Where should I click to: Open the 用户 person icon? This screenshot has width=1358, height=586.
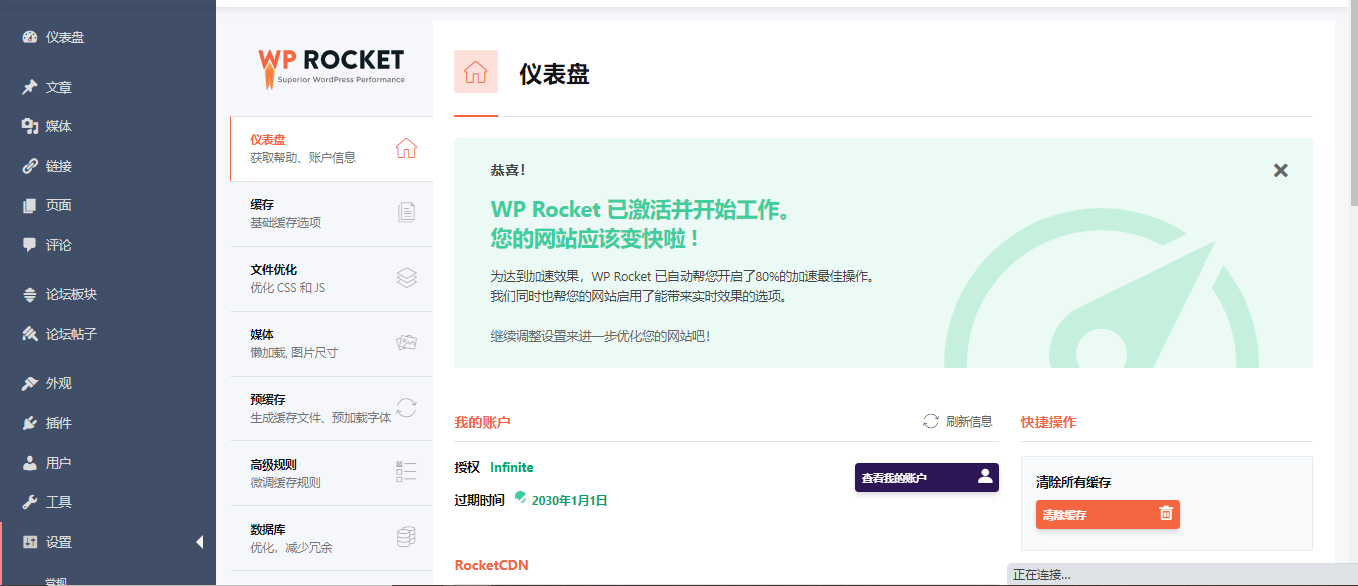point(29,463)
